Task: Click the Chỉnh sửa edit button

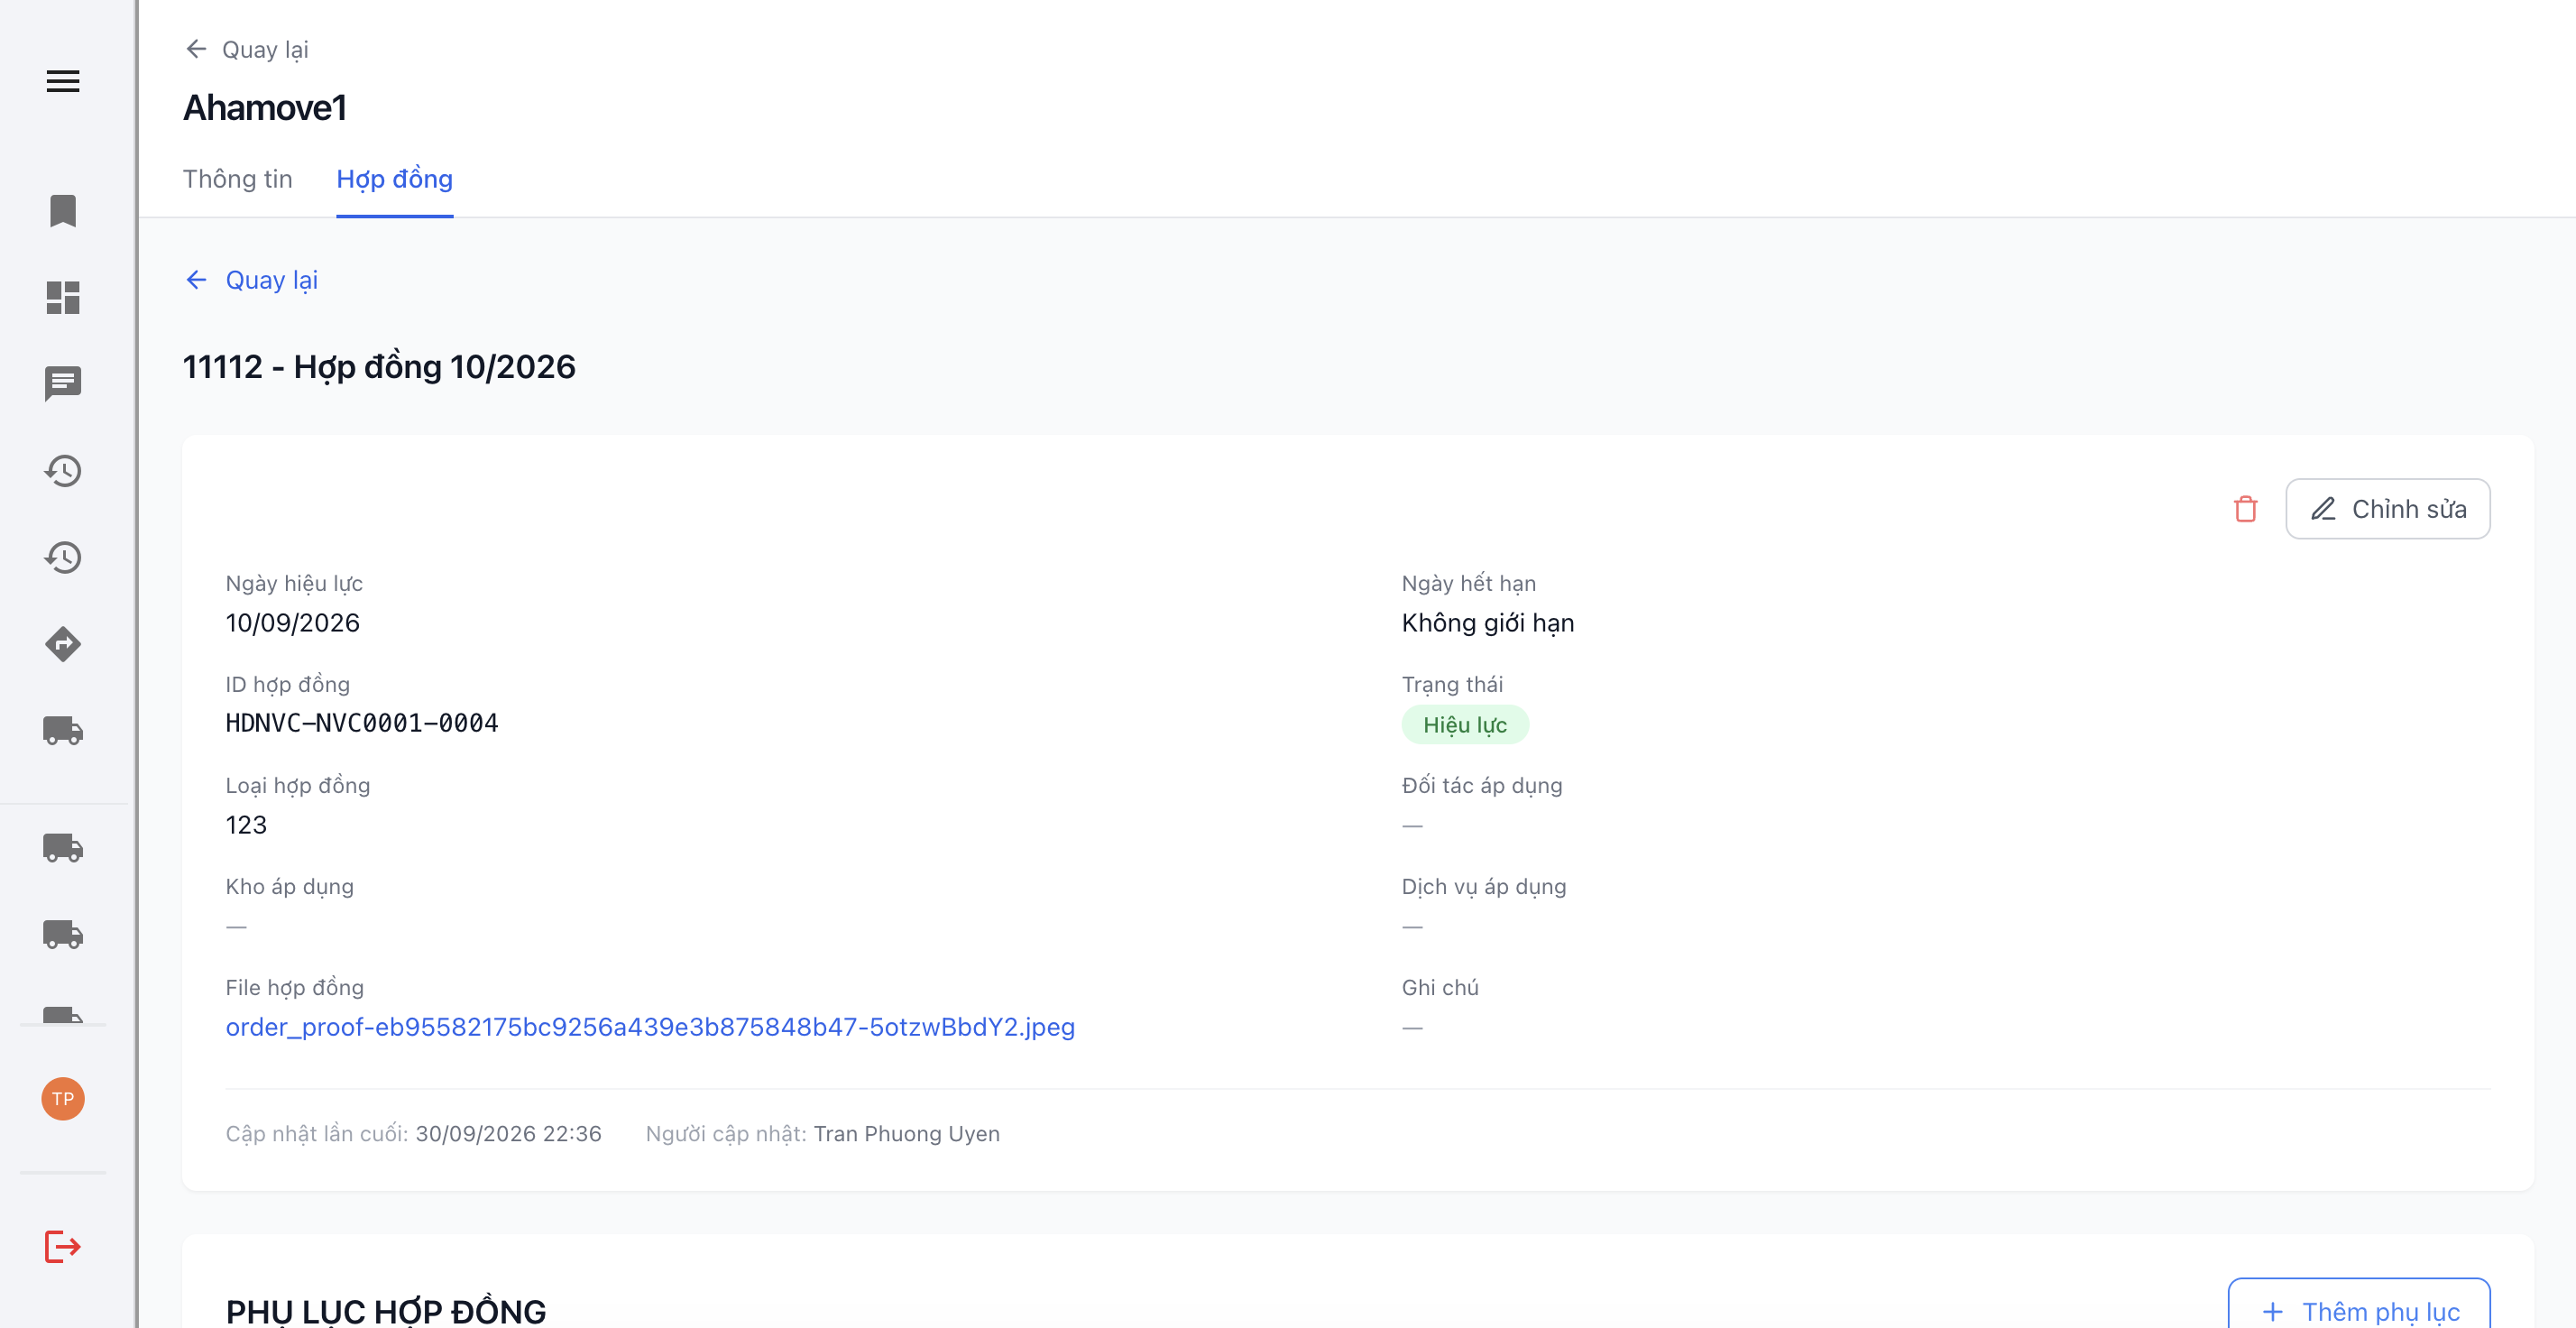Action: pyautogui.click(x=2388, y=509)
